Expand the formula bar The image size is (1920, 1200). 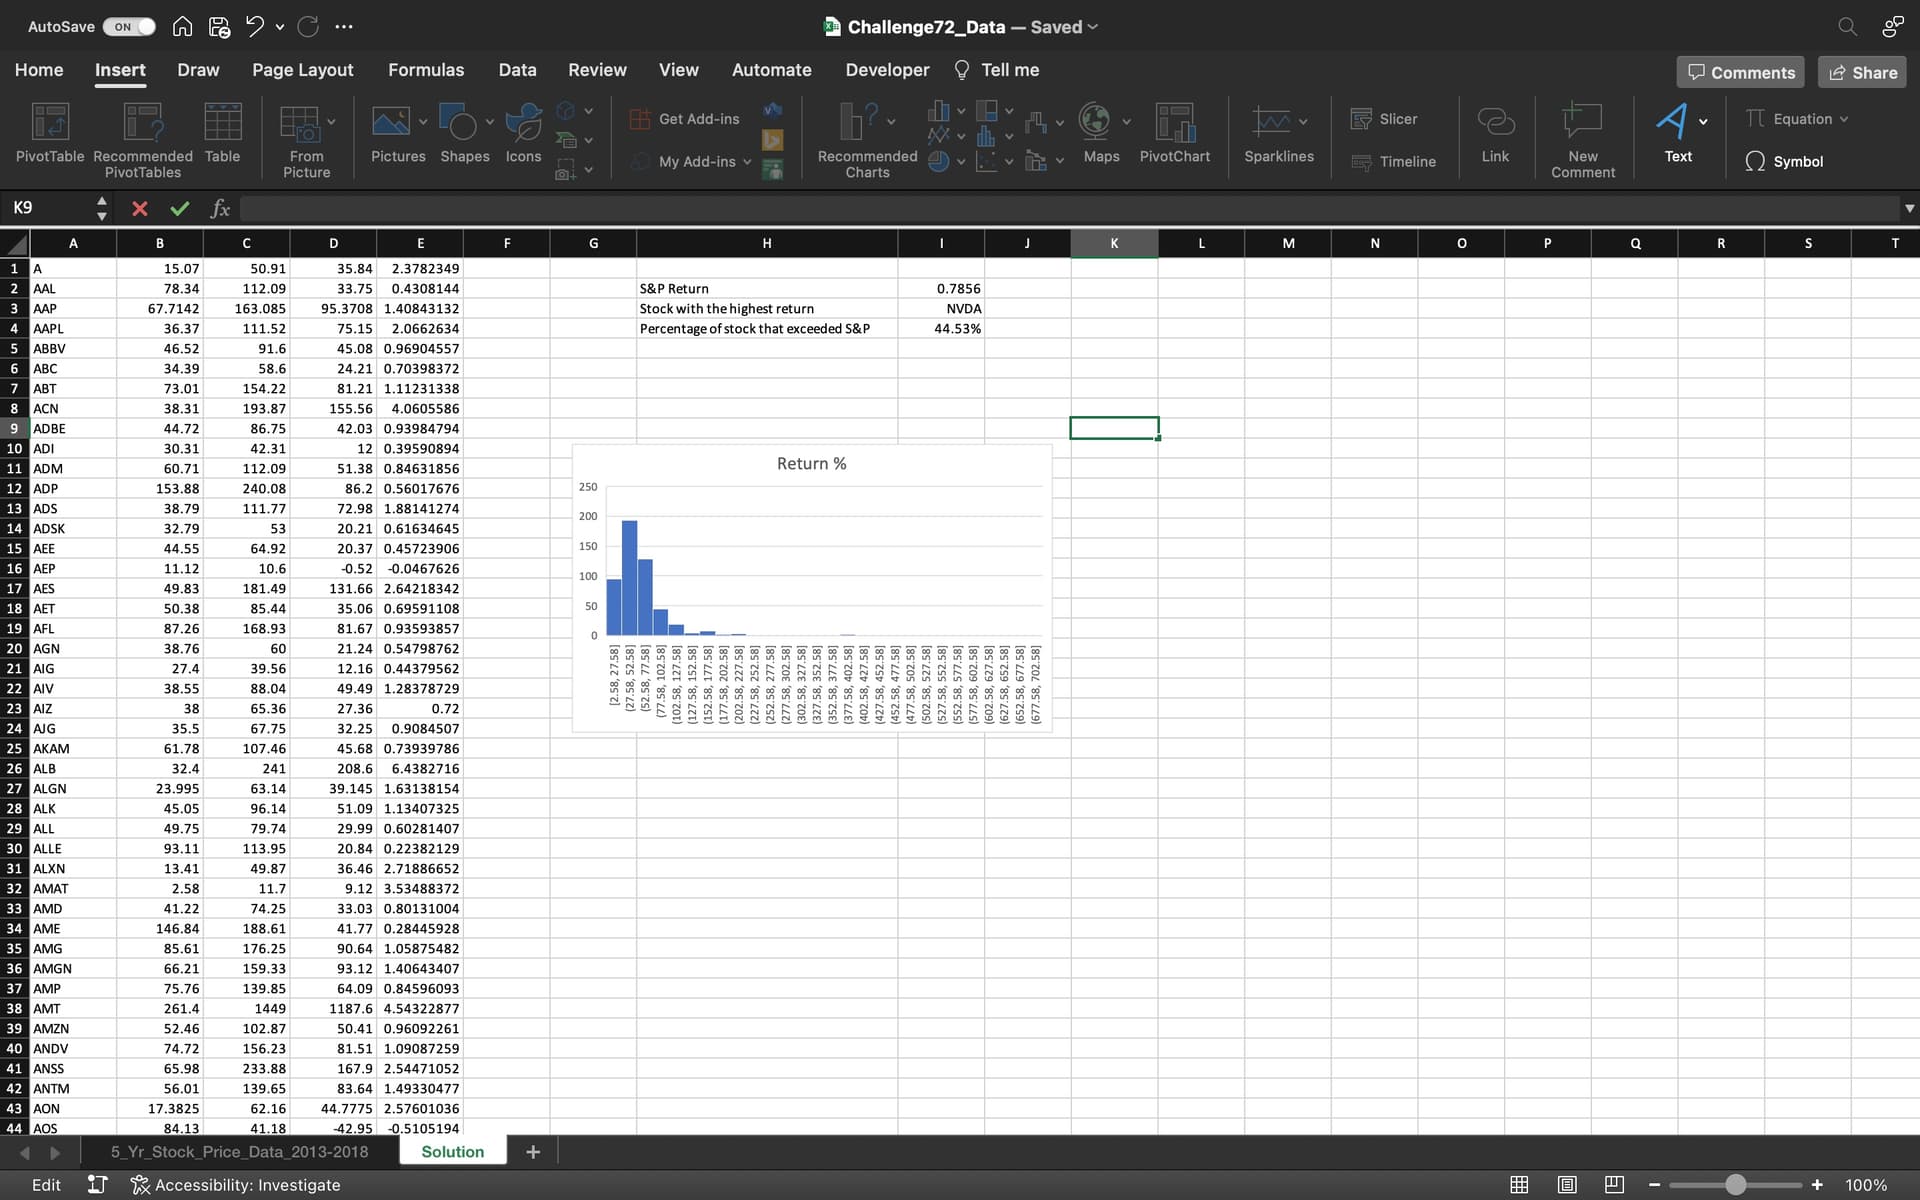(x=1909, y=208)
